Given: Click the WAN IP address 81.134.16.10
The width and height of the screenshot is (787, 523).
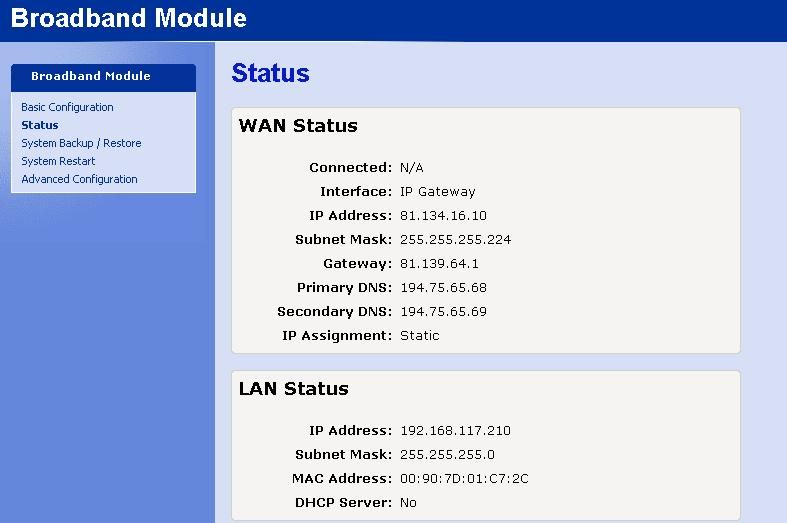Looking at the screenshot, I should click(443, 216).
